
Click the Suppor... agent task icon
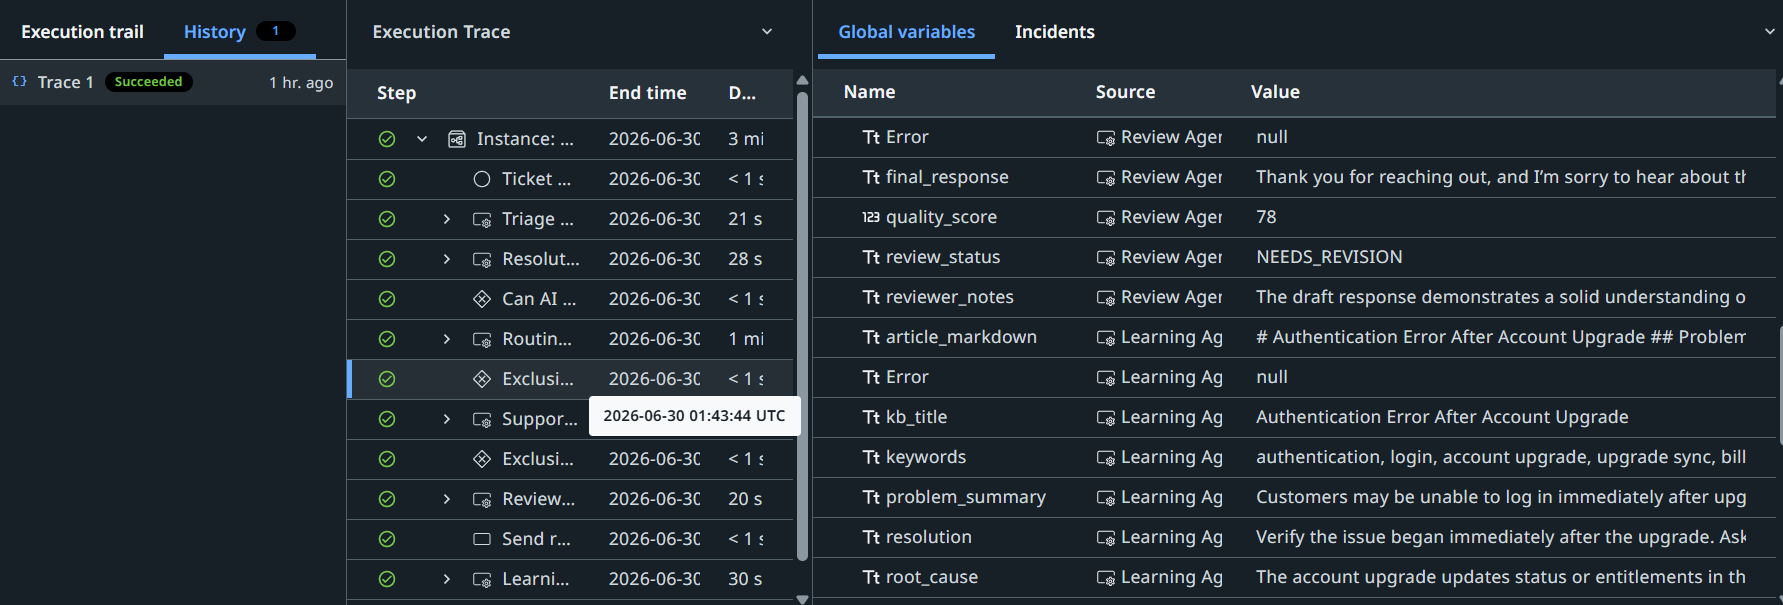pyautogui.click(x=482, y=419)
